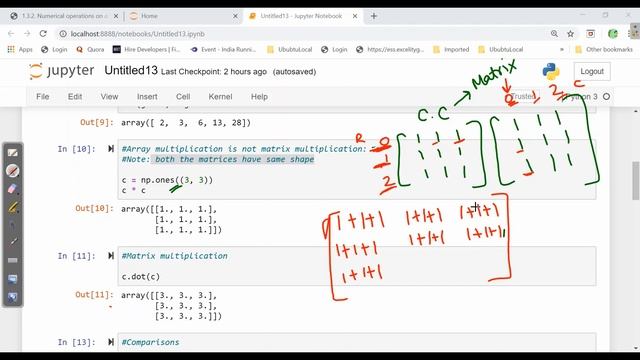Run cell In [11] using its step icon
This screenshot has height=360, width=640.
[x=111, y=256]
